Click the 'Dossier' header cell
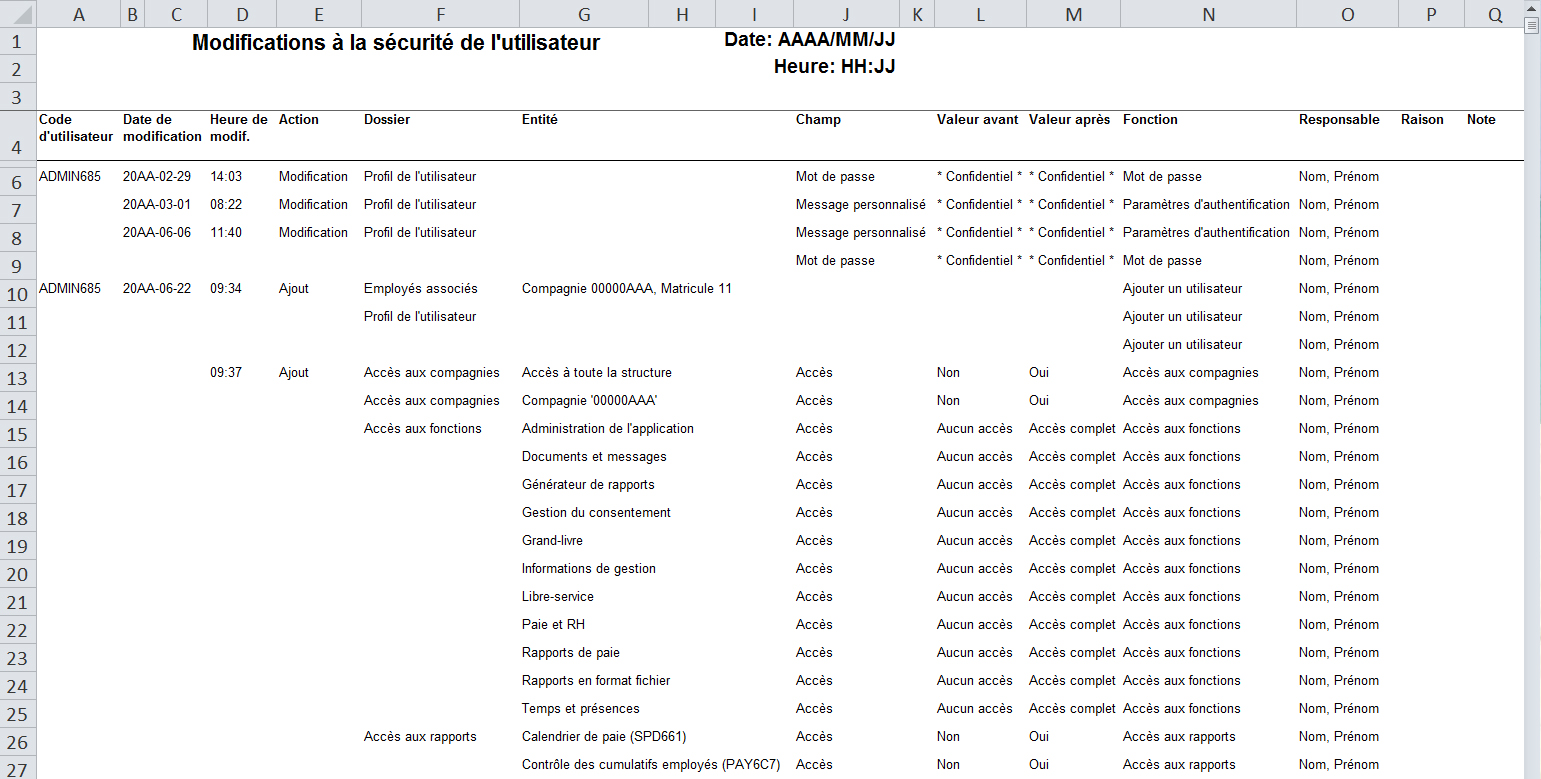Viewport: 1541px width, 779px height. (387, 120)
